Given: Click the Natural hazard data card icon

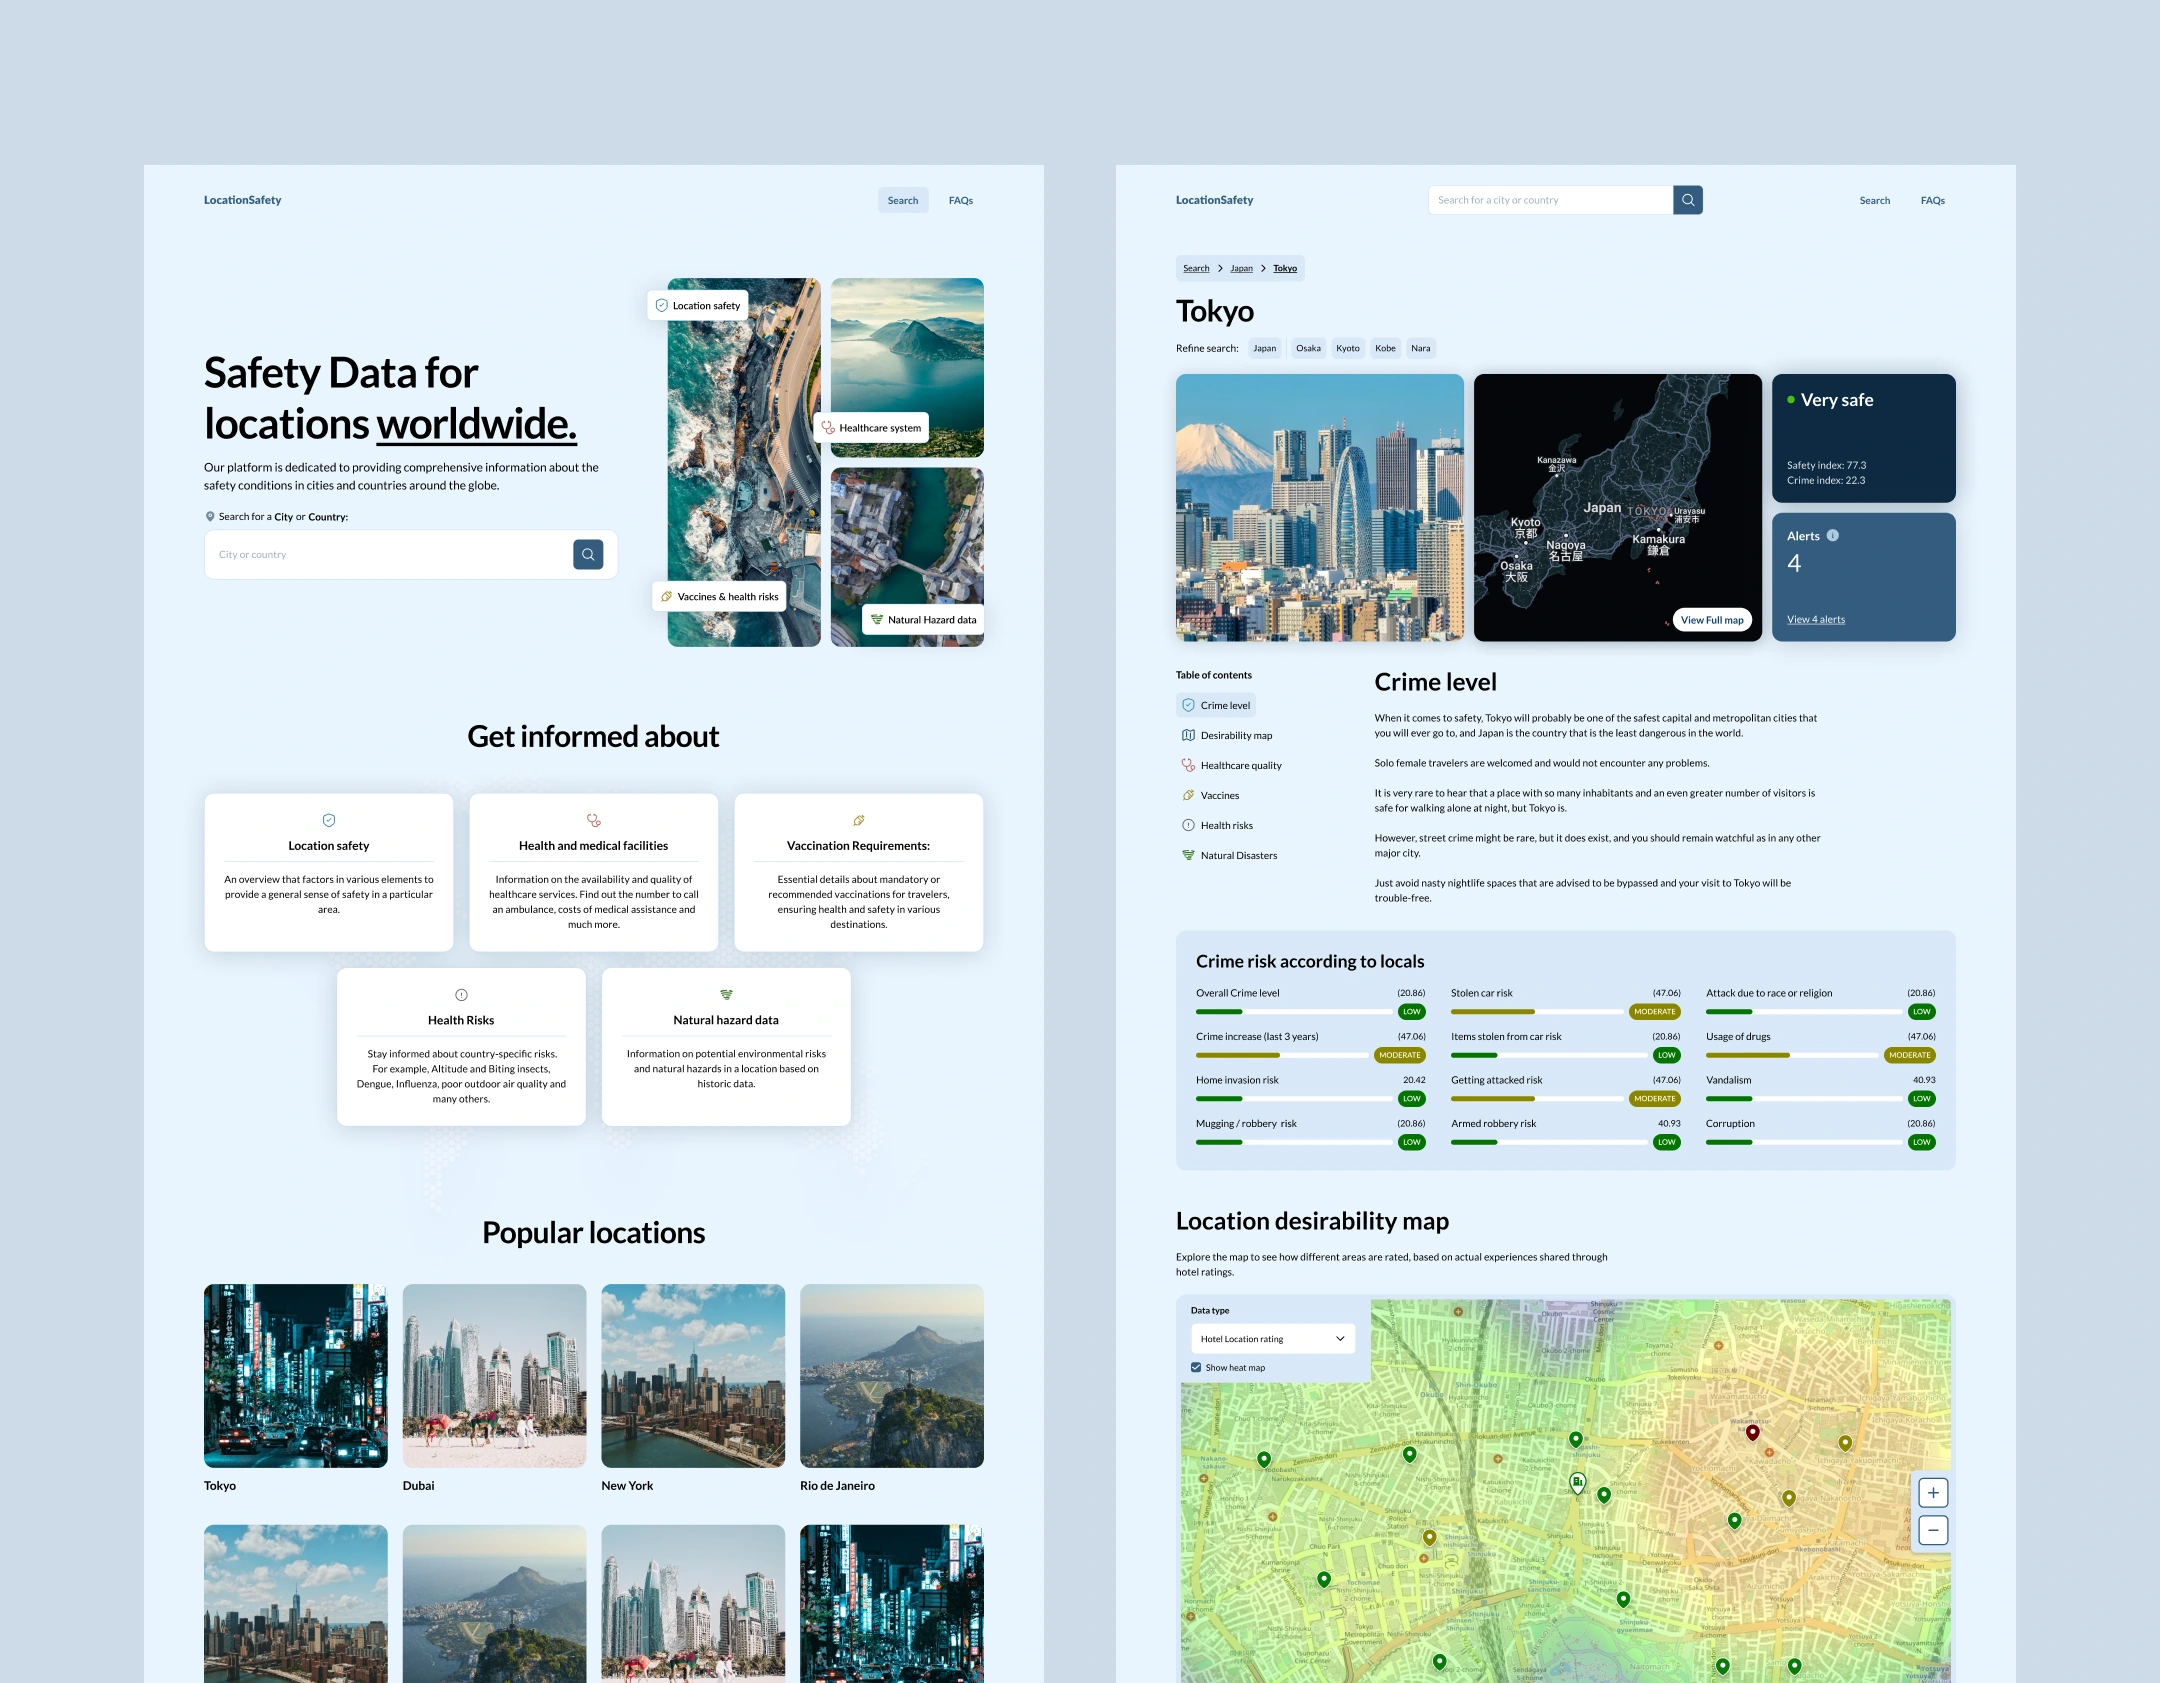Looking at the screenshot, I should pos(726,994).
